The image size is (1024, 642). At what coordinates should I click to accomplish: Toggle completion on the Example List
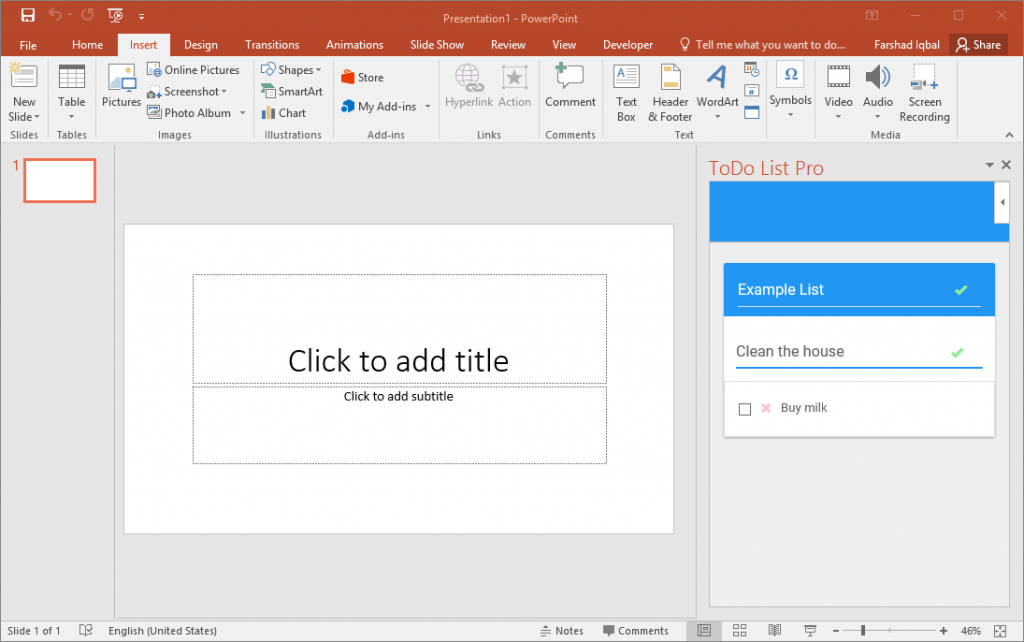point(960,290)
